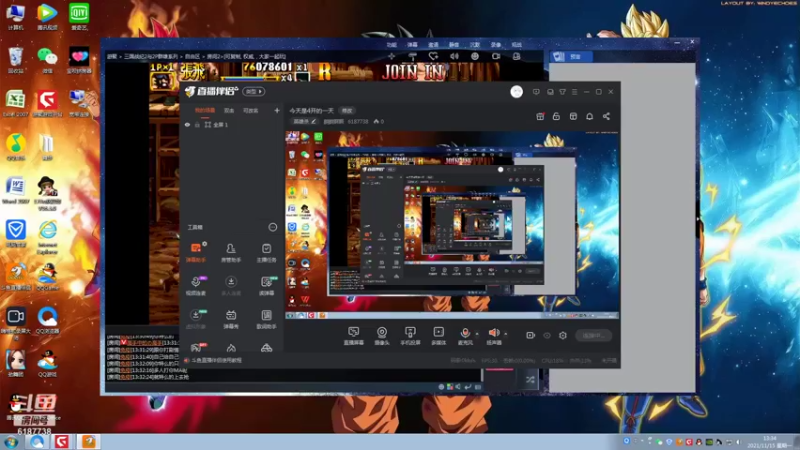Screen dimensions: 800x450
Task: Open the Windows Start button
Action: coord(11,442)
